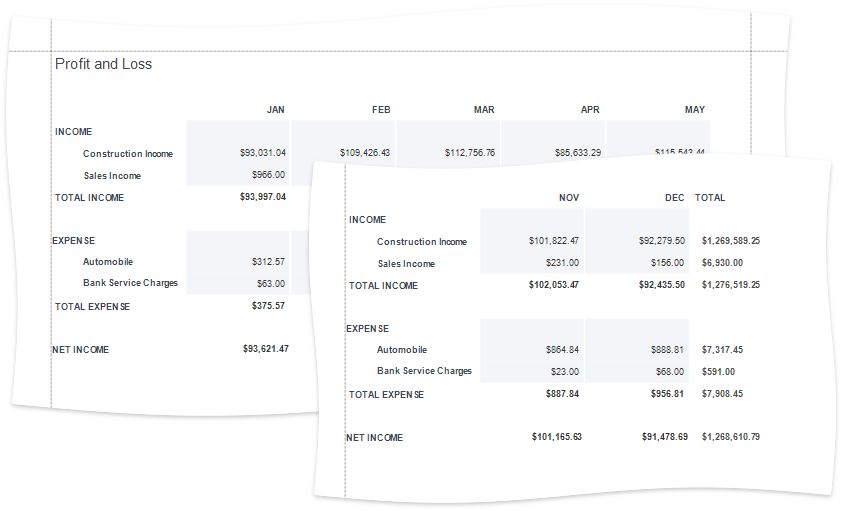Select the $93,621.47 net income value
The height and width of the screenshot is (511, 842).
(265, 349)
